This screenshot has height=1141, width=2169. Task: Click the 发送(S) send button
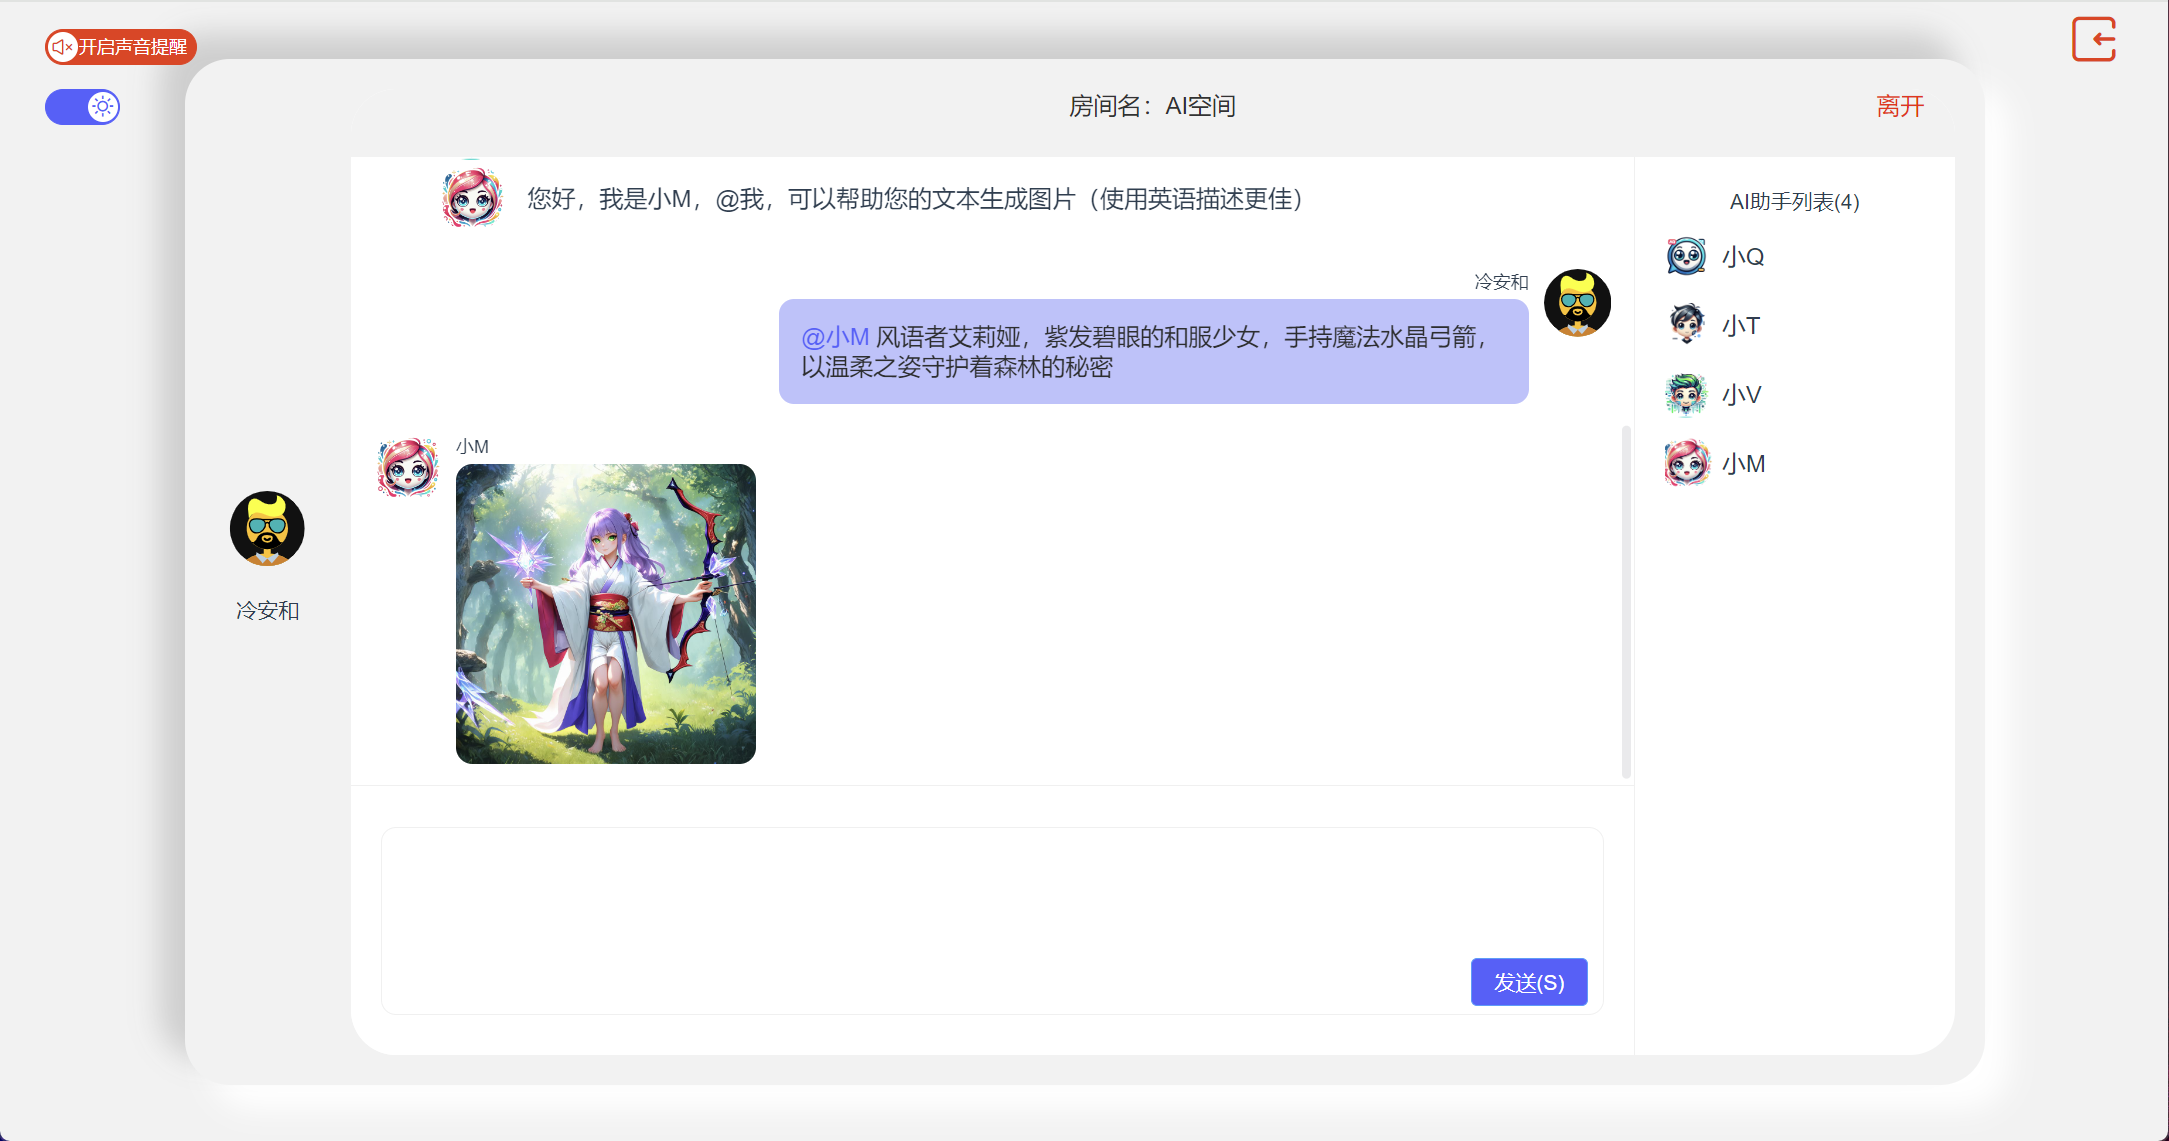[1529, 982]
